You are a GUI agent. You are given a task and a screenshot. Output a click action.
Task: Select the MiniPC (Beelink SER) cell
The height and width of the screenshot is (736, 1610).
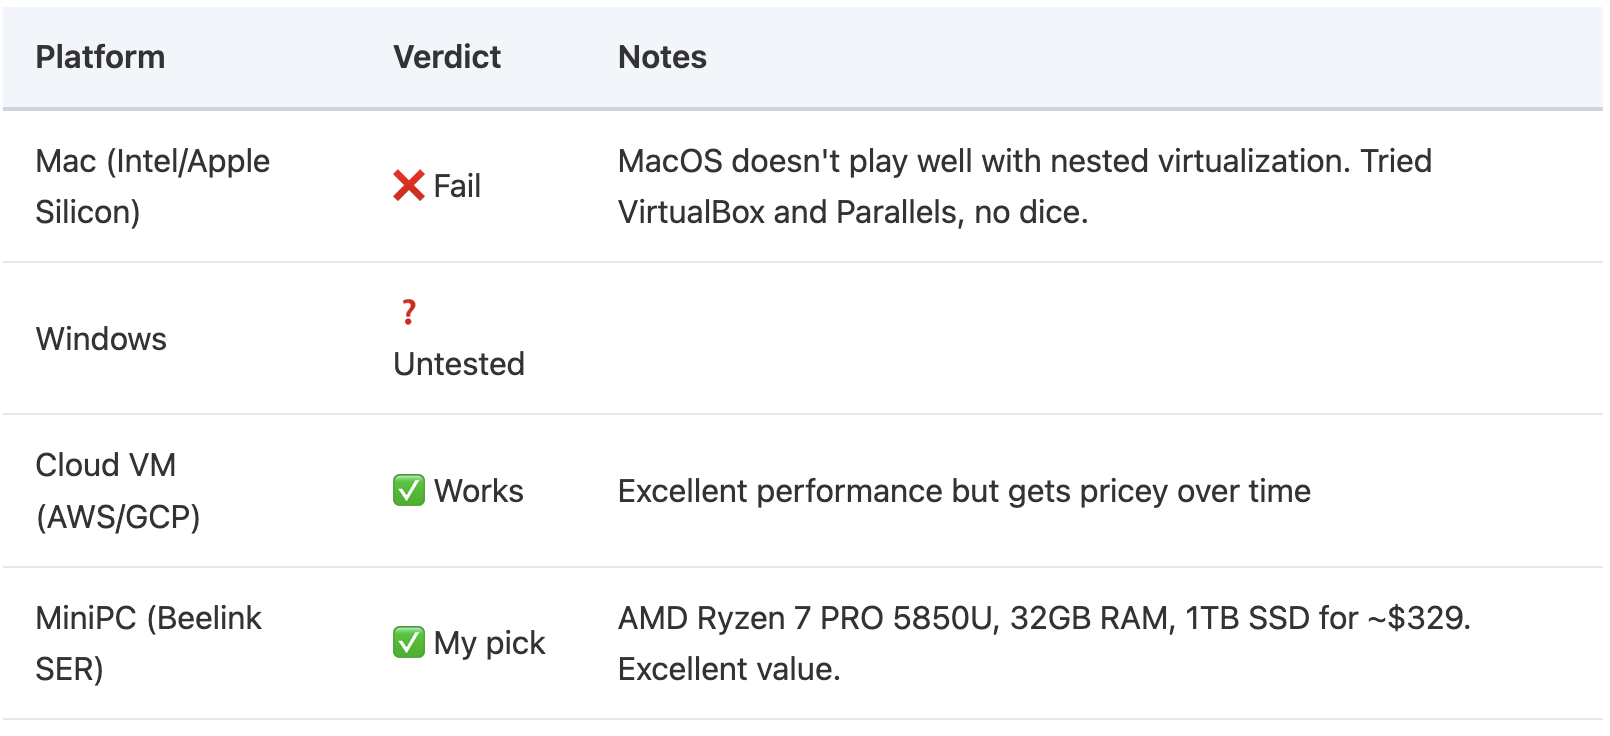point(148,643)
